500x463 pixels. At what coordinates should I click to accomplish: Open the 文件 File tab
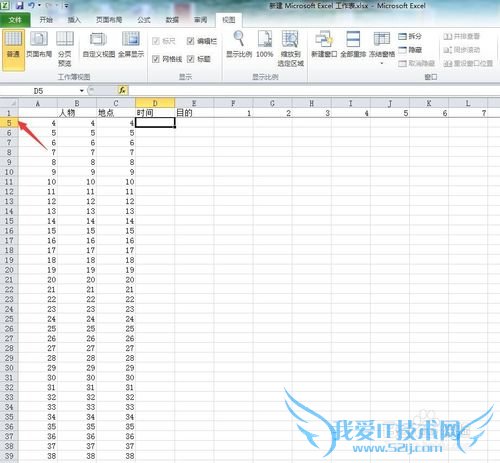click(x=15, y=20)
